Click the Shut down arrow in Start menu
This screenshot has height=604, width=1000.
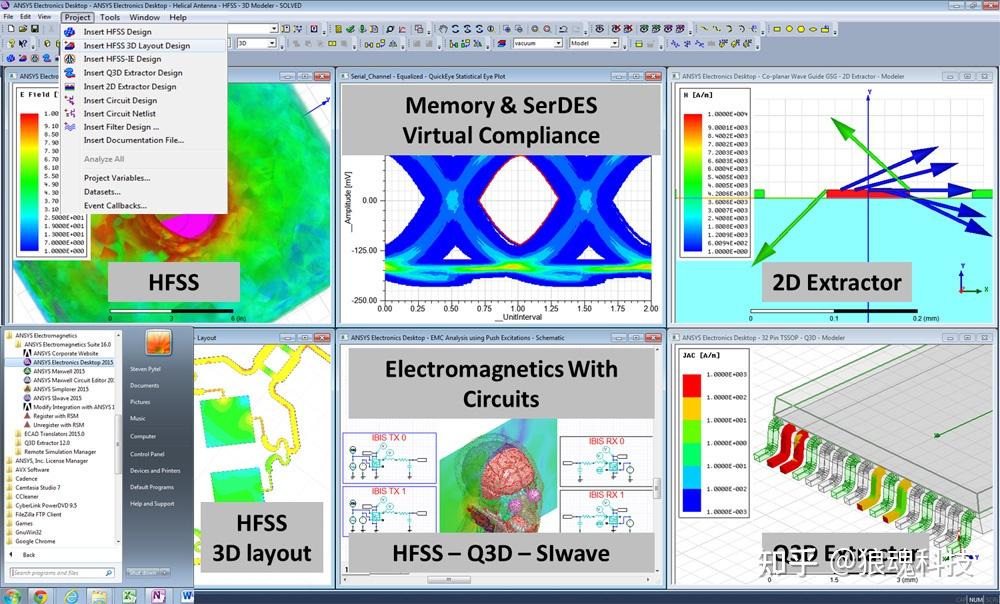coord(165,572)
